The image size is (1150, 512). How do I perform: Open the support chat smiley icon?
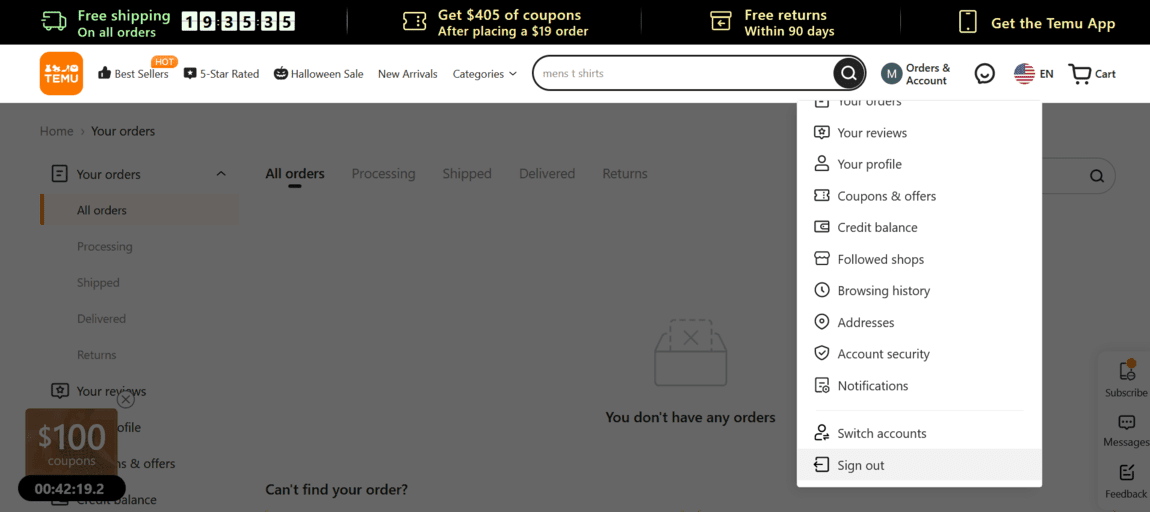984,73
